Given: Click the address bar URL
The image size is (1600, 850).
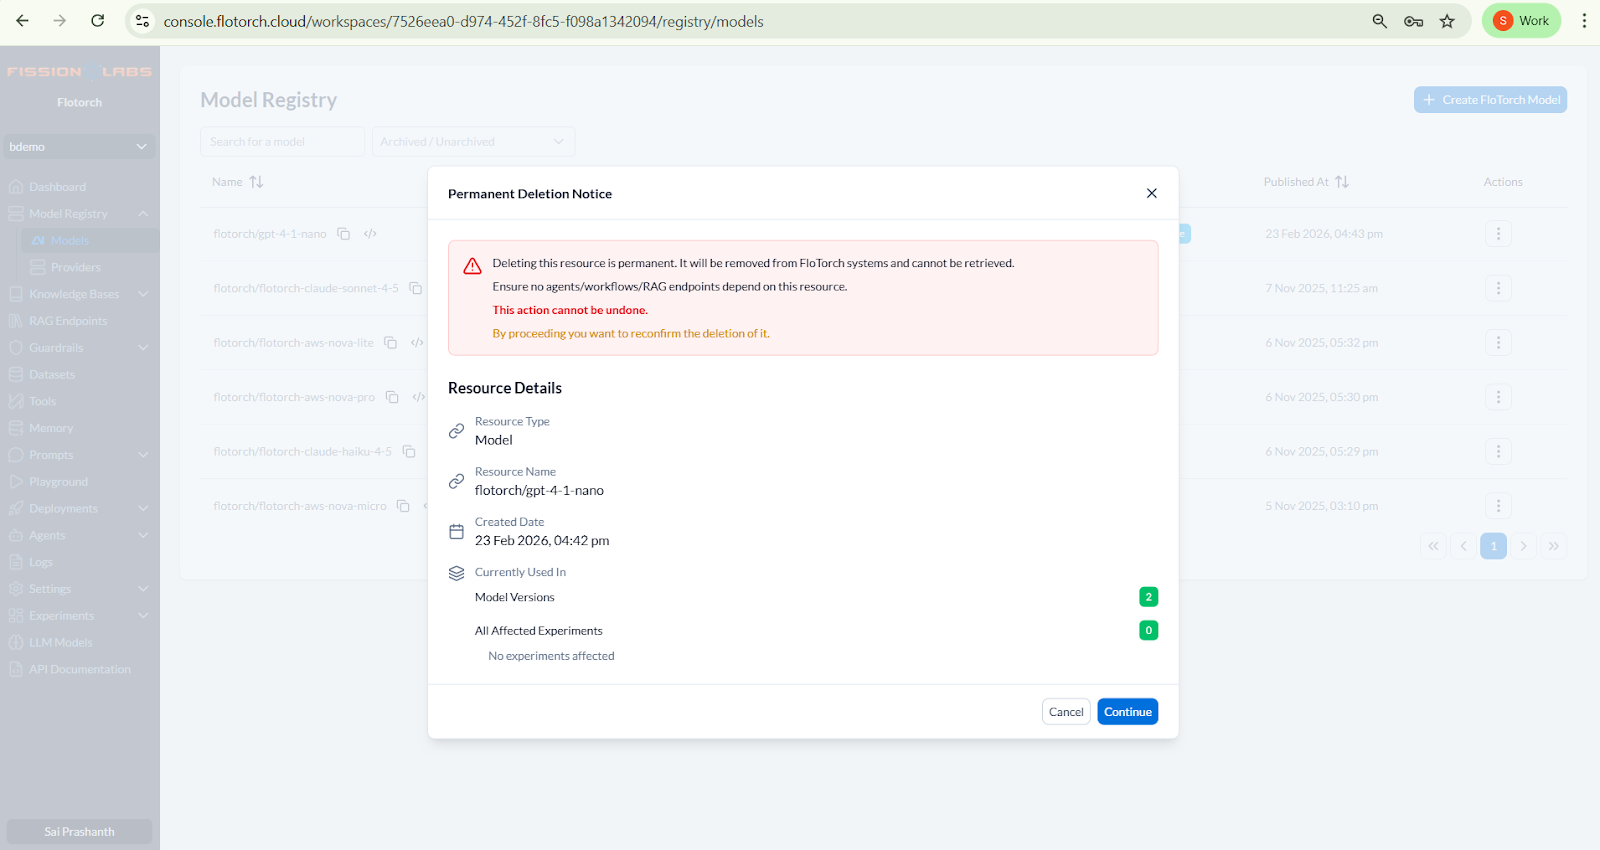Looking at the screenshot, I should click(463, 21).
